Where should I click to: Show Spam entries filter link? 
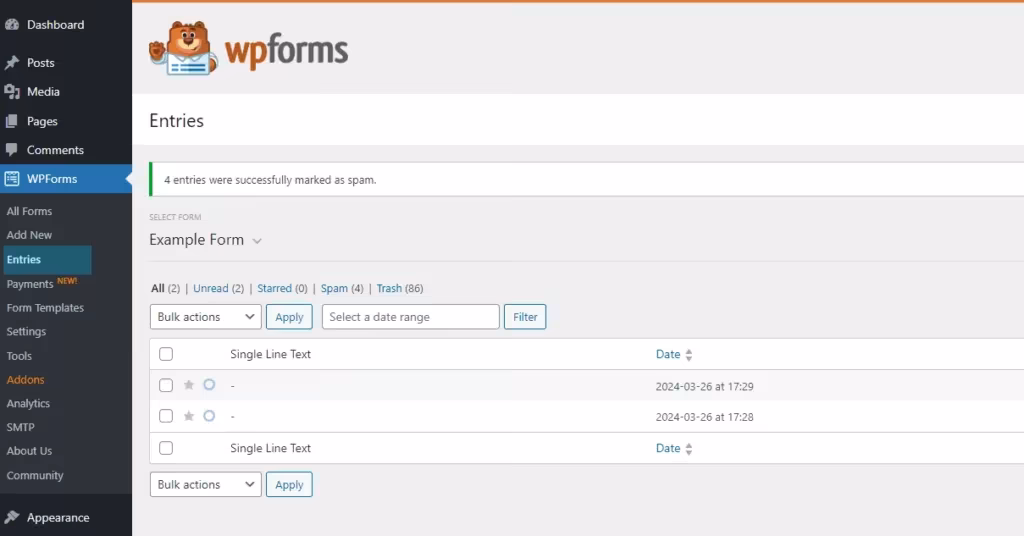[334, 288]
